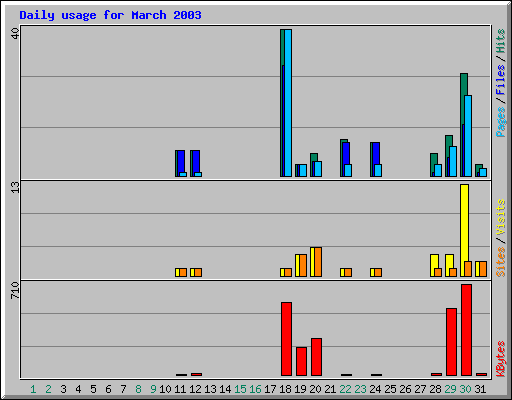The image size is (512, 400).
Task: Click day label "5" on x-axis
Action: pyautogui.click(x=93, y=389)
